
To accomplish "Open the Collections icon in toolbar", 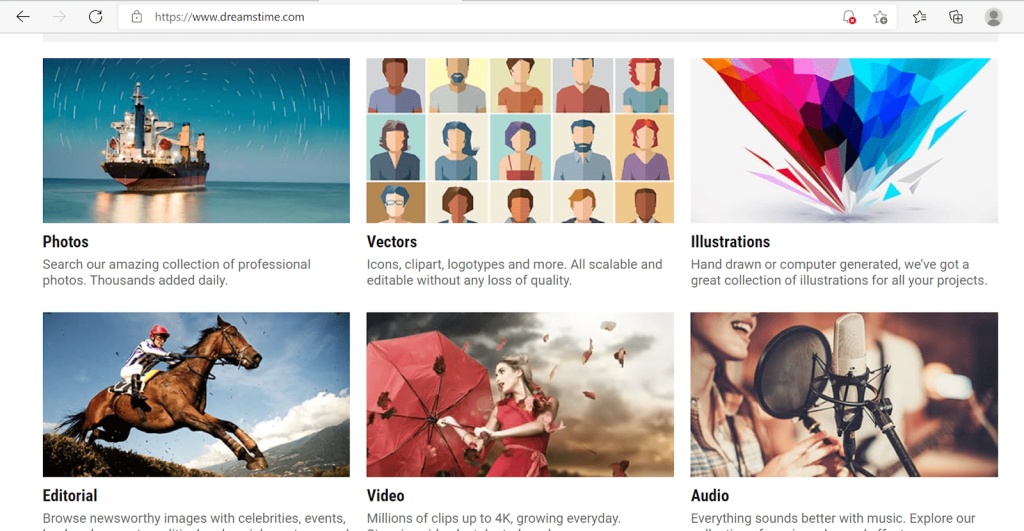I will click(956, 17).
